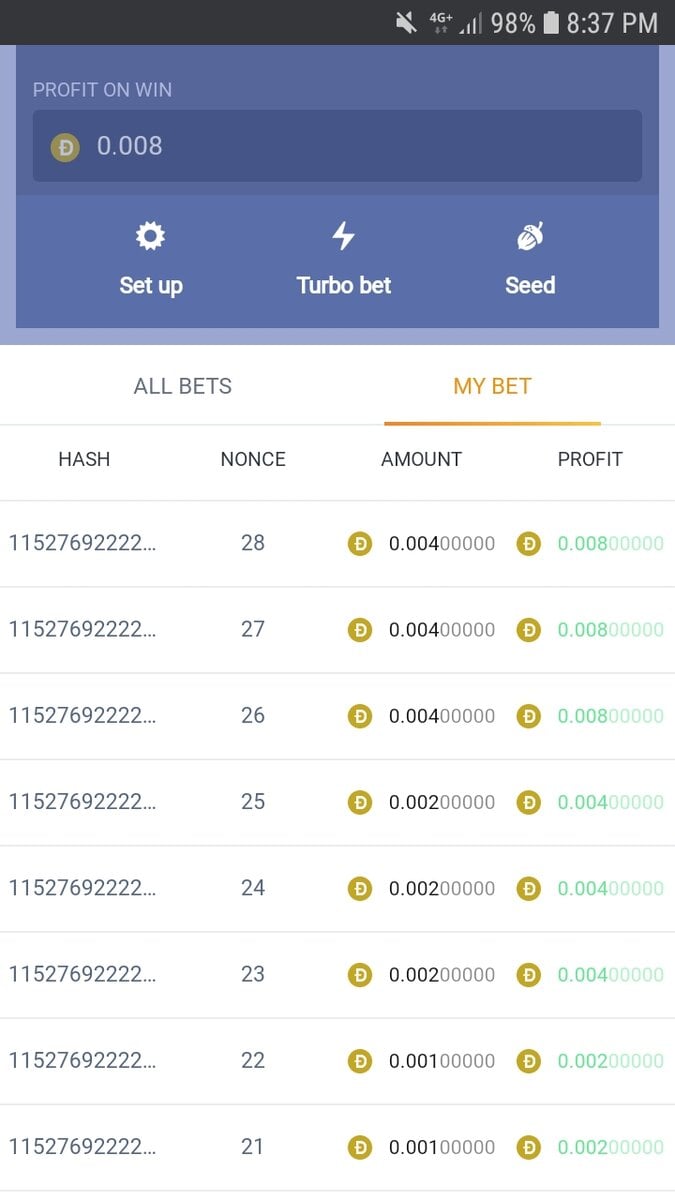Tap amount coin icon for nonce 28
Viewport: 675px width, 1200px height.
pyautogui.click(x=360, y=544)
